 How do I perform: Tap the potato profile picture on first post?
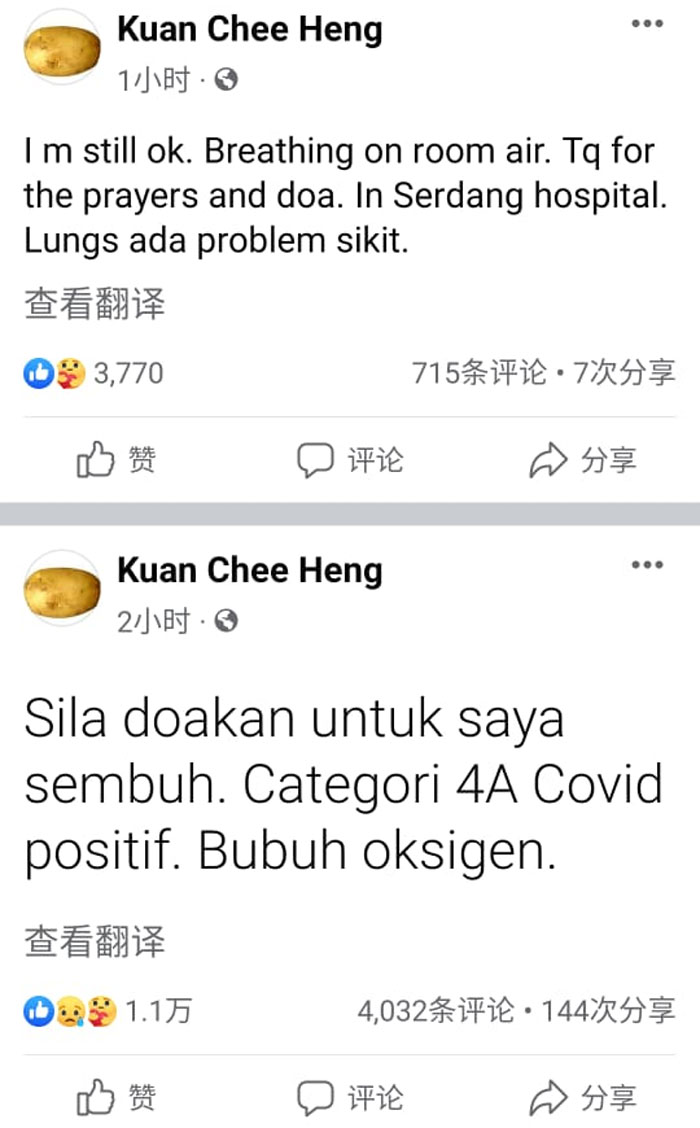point(62,50)
